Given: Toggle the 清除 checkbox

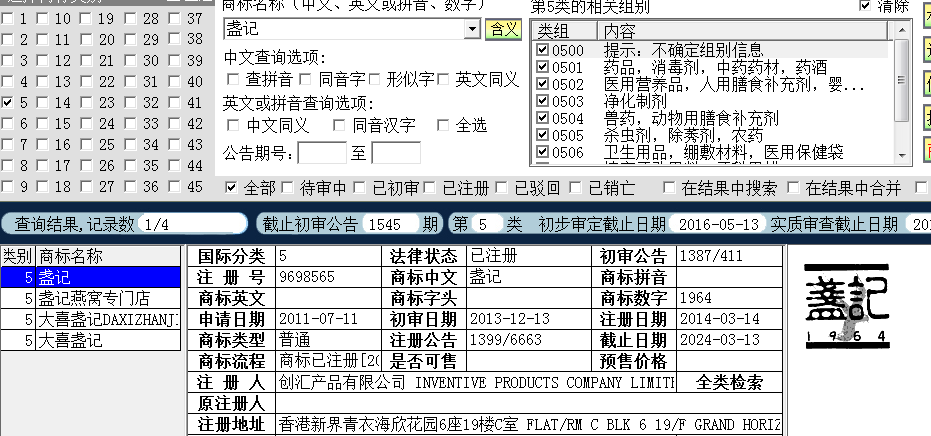Looking at the screenshot, I should tap(866, 6).
